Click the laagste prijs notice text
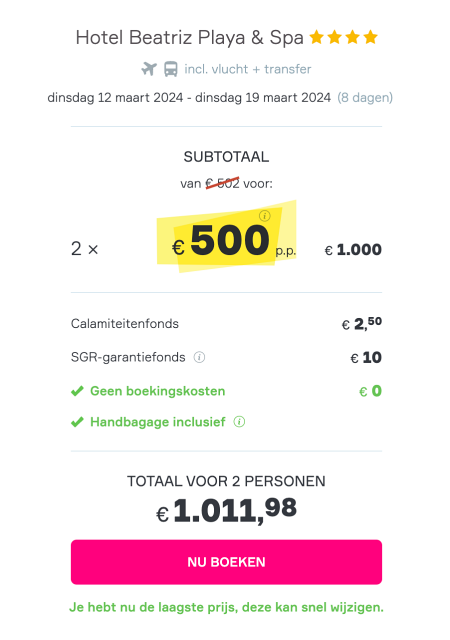The width and height of the screenshot is (450, 640). click(226, 607)
